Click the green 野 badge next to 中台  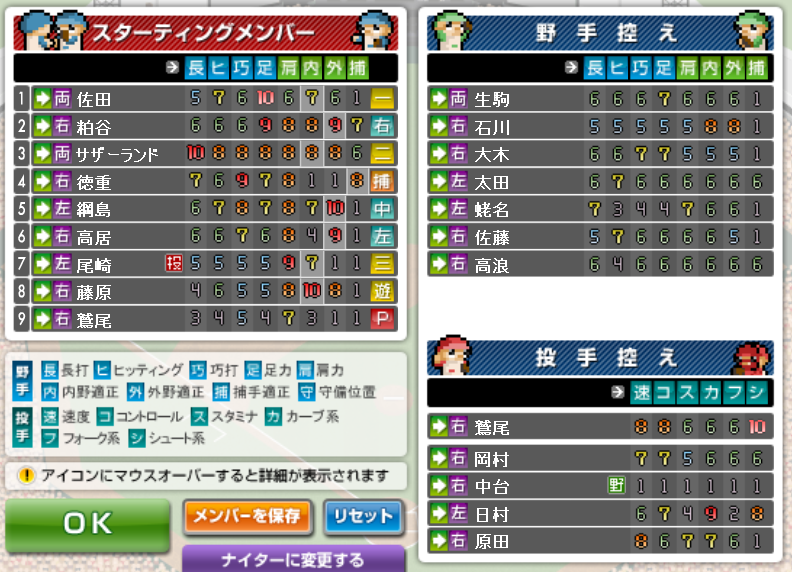click(x=617, y=485)
